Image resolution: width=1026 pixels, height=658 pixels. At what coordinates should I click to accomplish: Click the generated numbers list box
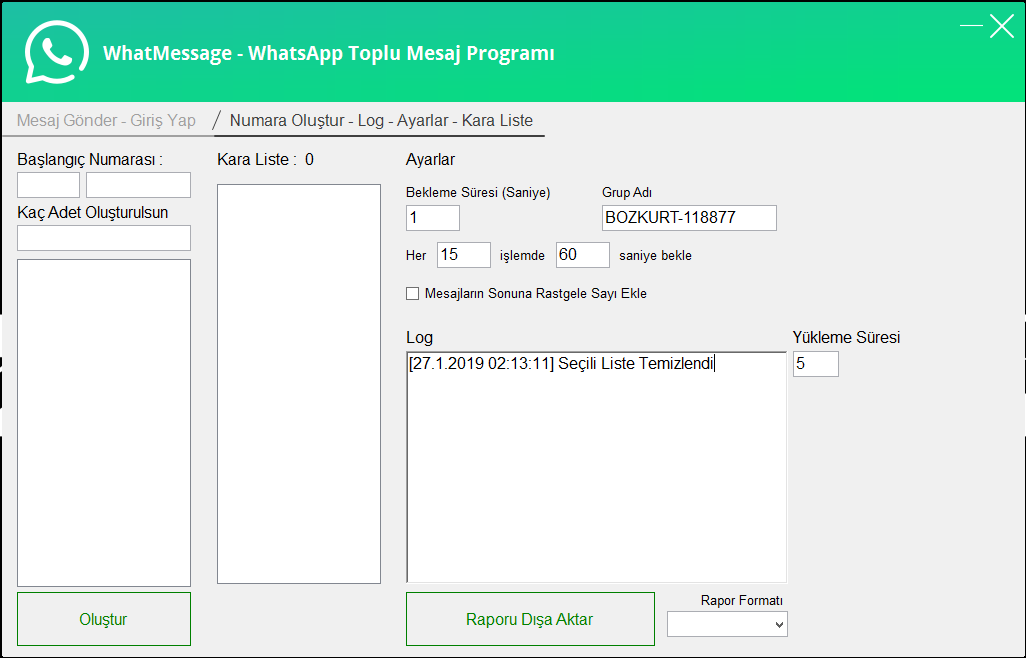tap(104, 422)
